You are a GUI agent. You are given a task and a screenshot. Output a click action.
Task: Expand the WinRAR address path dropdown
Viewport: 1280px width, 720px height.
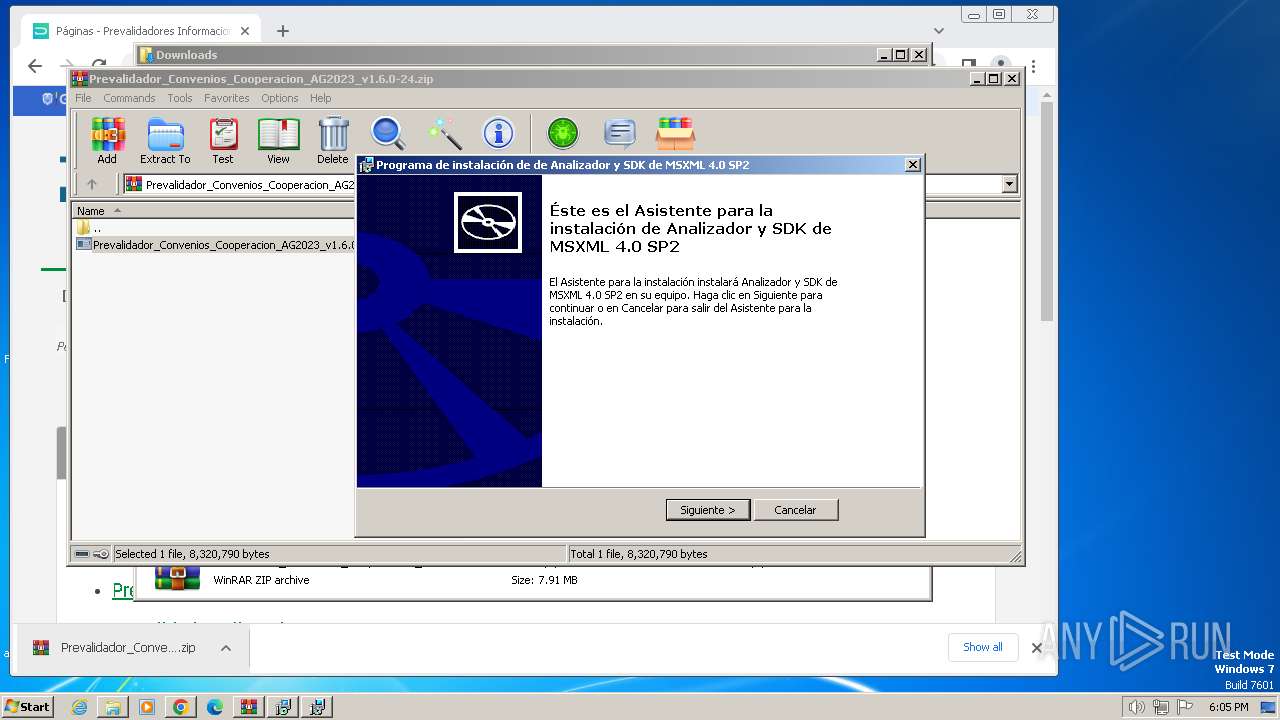tap(1009, 184)
